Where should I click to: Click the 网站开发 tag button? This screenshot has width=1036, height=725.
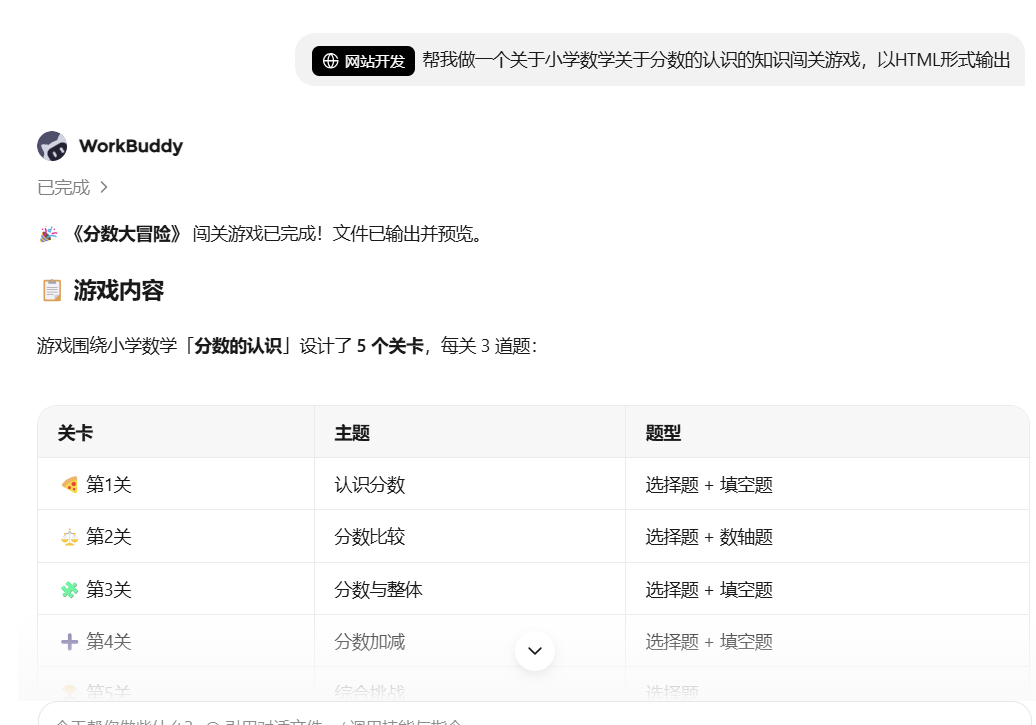pyautogui.click(x=363, y=61)
